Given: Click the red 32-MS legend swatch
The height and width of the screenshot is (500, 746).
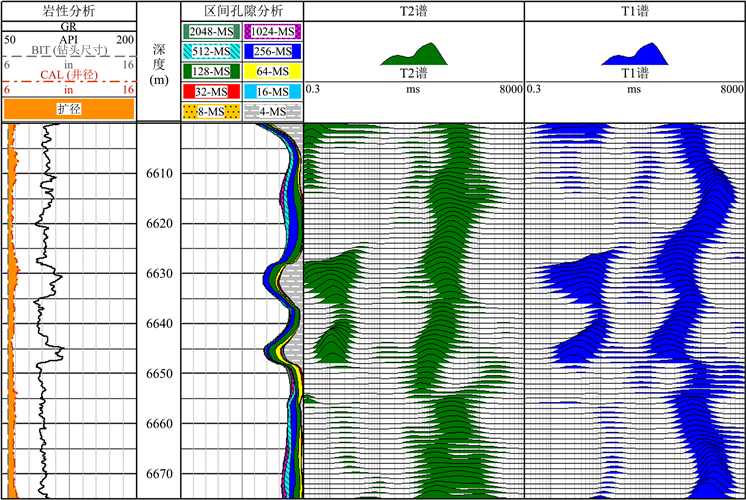Looking at the screenshot, I should click(x=211, y=92).
